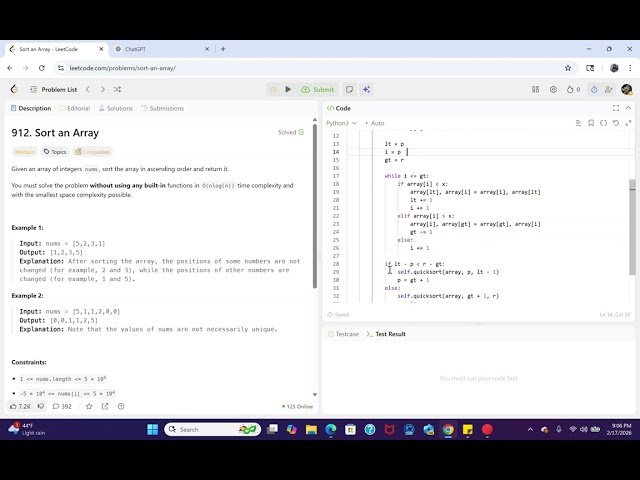Switch to the Description tab
The image size is (640, 480).
click(31, 108)
